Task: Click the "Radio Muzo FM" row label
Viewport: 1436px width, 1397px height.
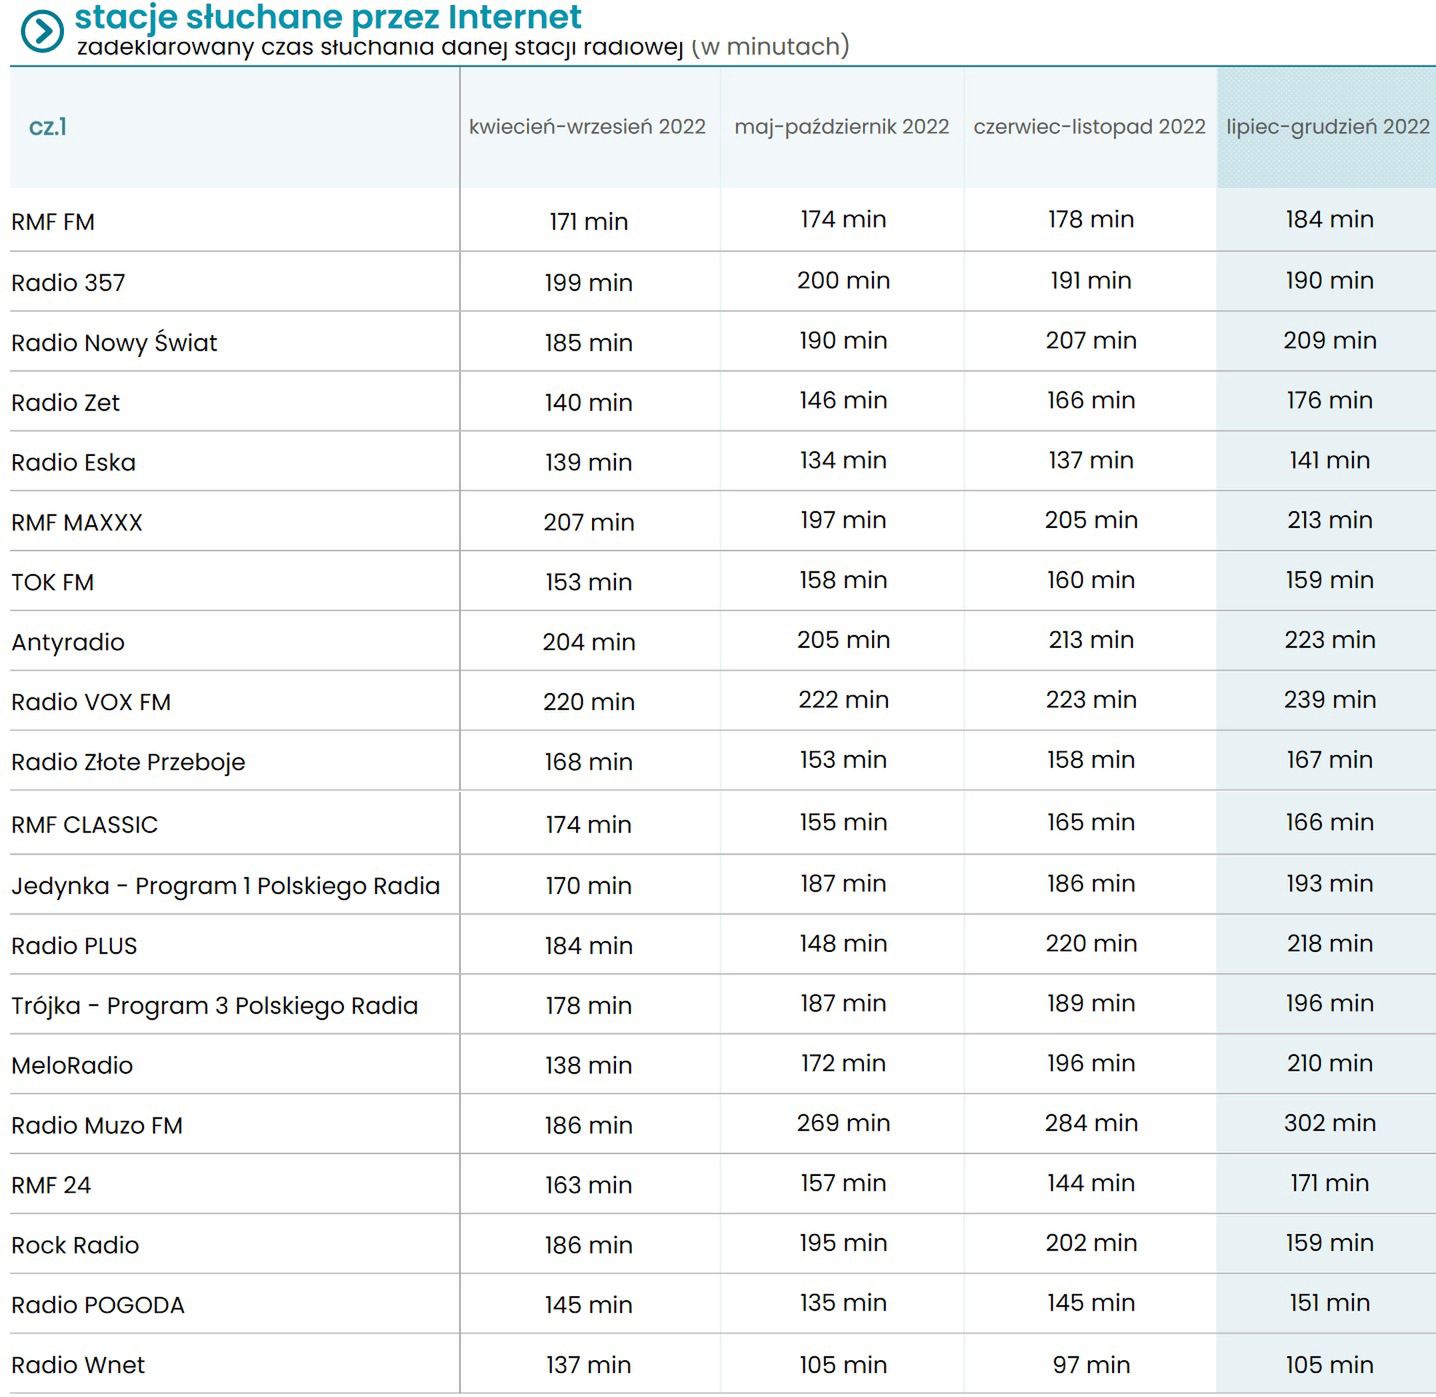Action: 97,1126
